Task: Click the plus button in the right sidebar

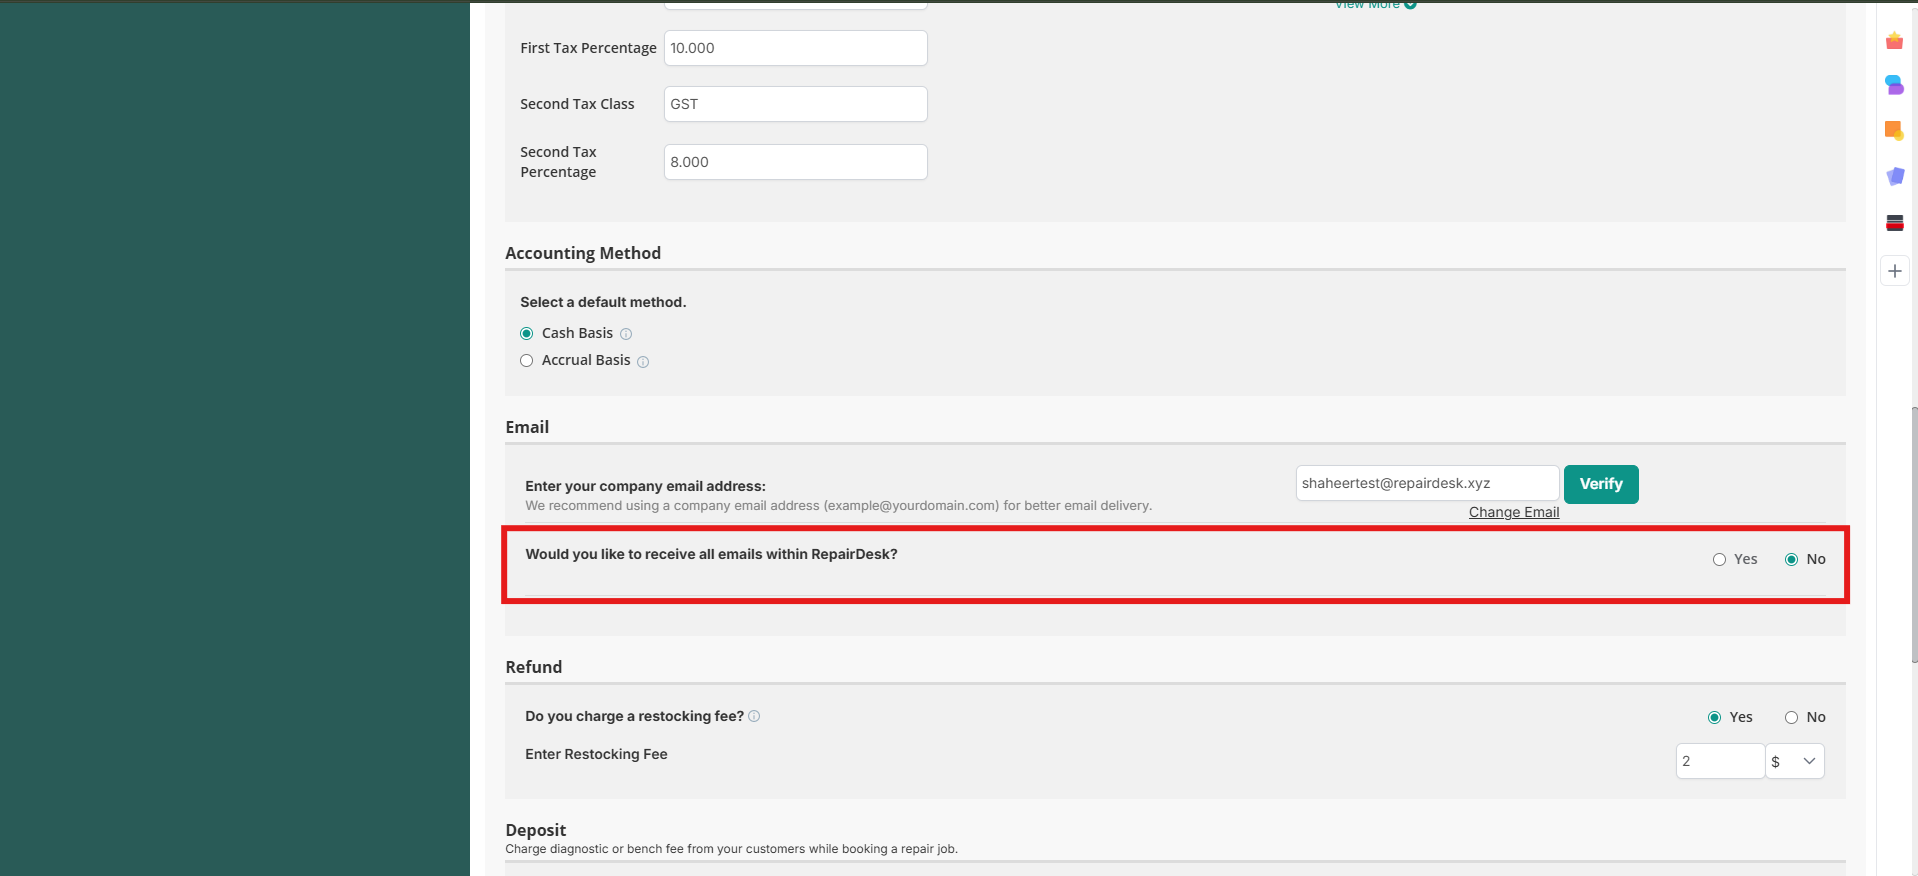Action: tap(1894, 271)
